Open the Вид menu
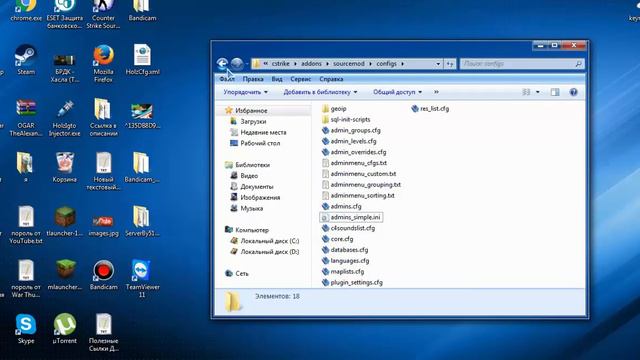 (277, 79)
